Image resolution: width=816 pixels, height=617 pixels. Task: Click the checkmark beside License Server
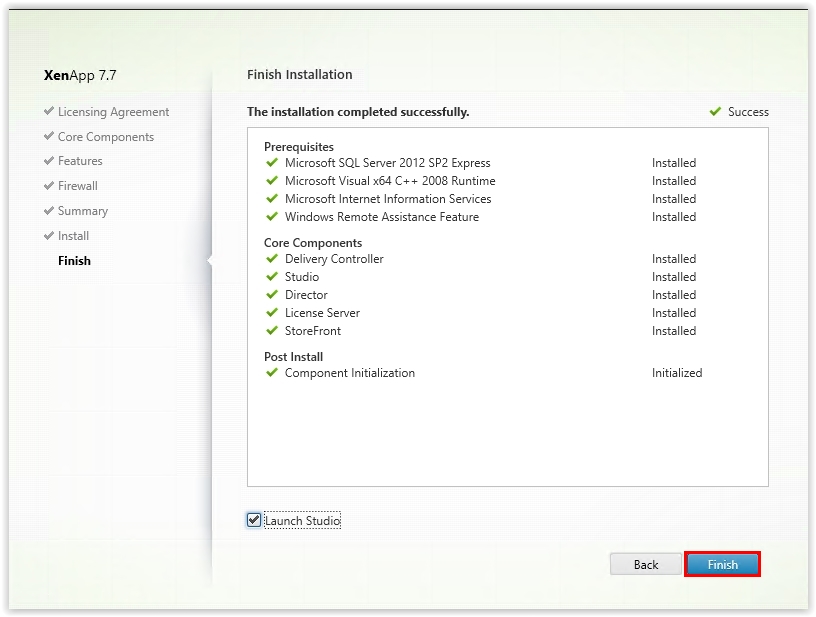click(272, 312)
